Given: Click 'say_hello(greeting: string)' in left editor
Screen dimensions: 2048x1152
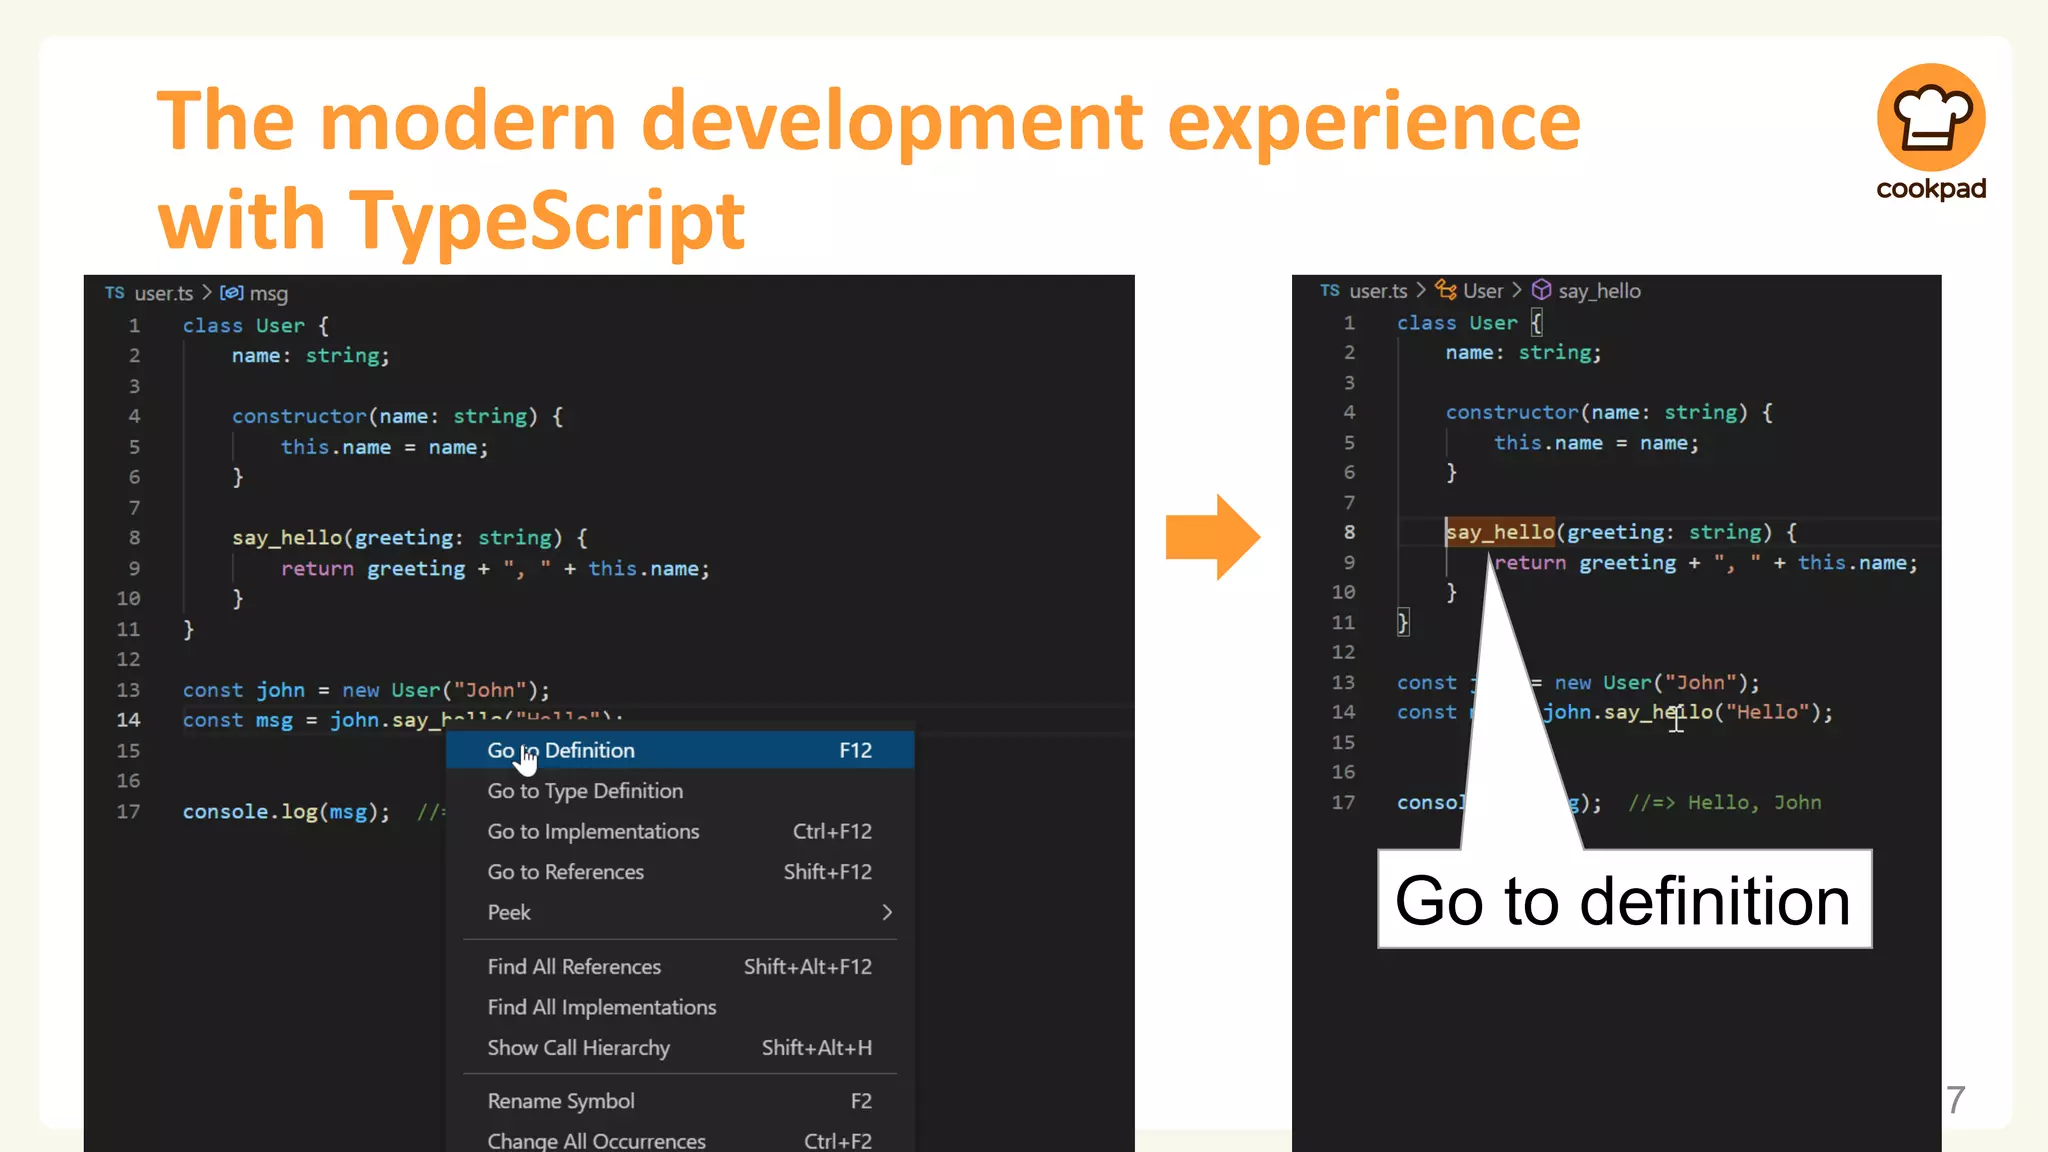Looking at the screenshot, I should [x=398, y=538].
